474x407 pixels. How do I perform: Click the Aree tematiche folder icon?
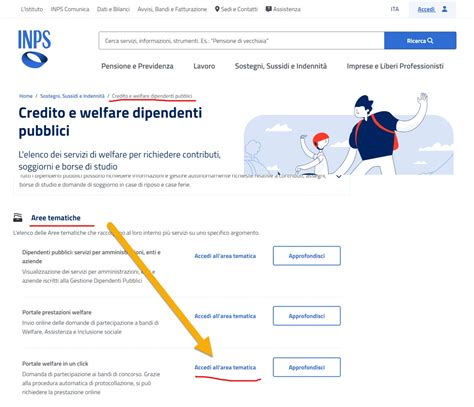(18, 218)
